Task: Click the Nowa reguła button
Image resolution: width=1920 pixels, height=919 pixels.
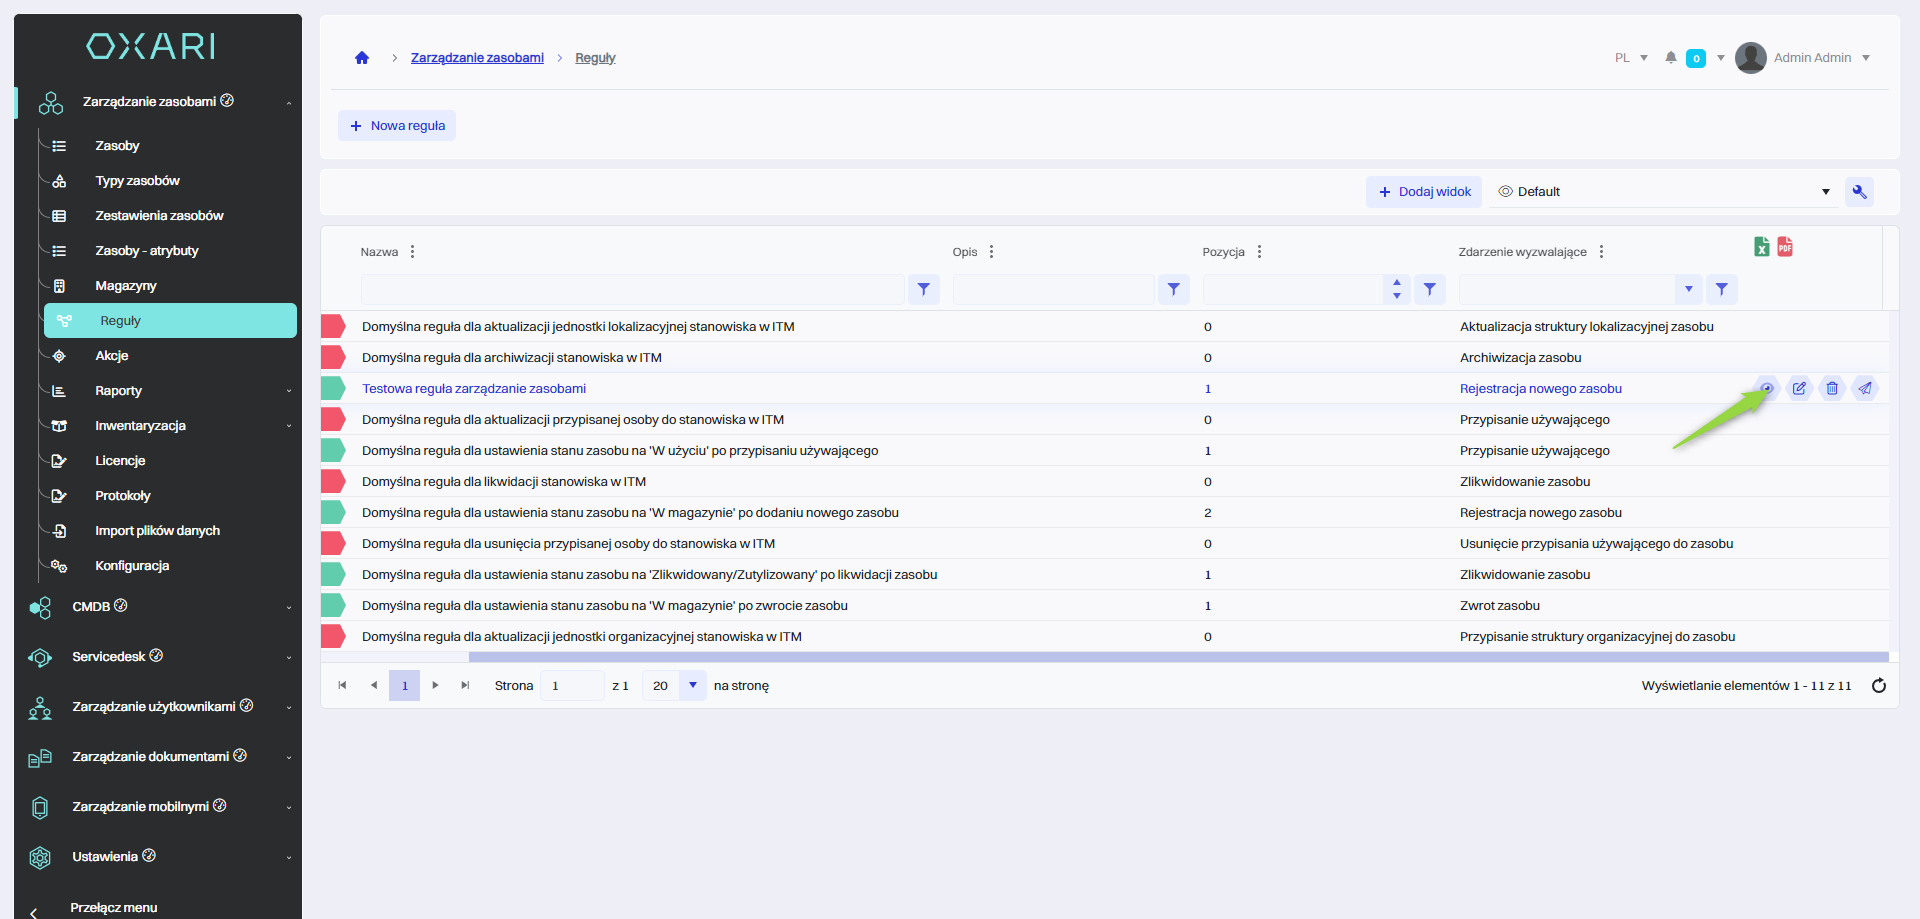Action: click(397, 126)
